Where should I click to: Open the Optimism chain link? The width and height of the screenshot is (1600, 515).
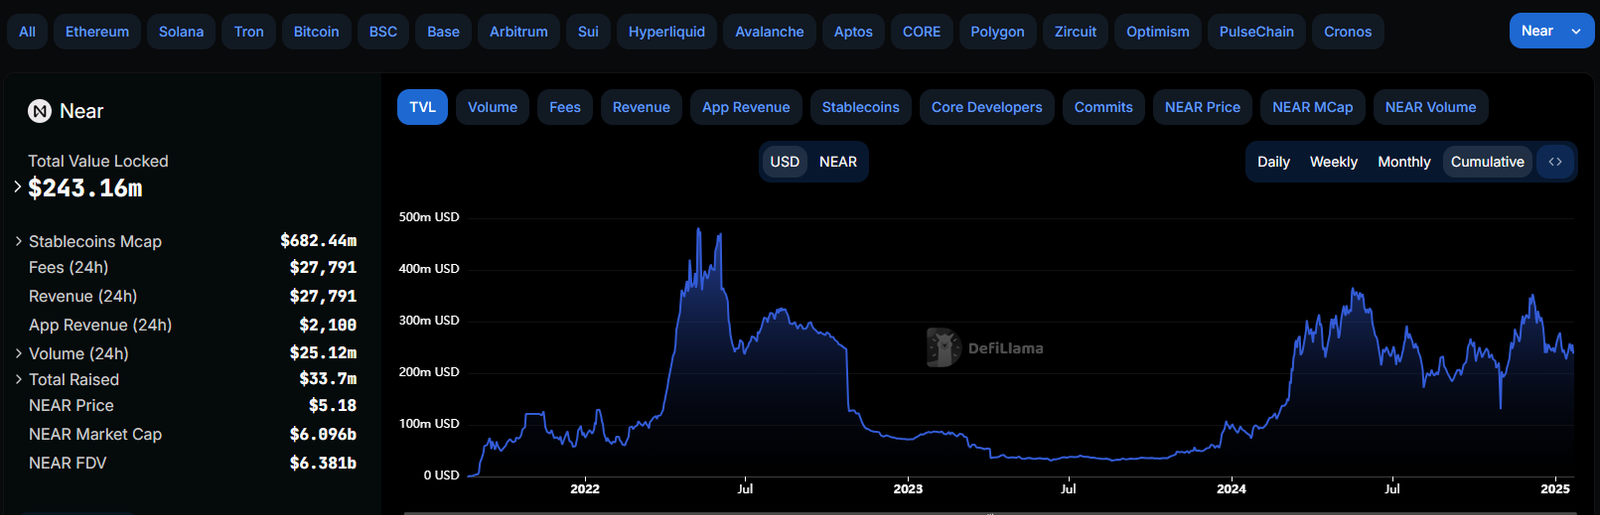pyautogui.click(x=1157, y=31)
